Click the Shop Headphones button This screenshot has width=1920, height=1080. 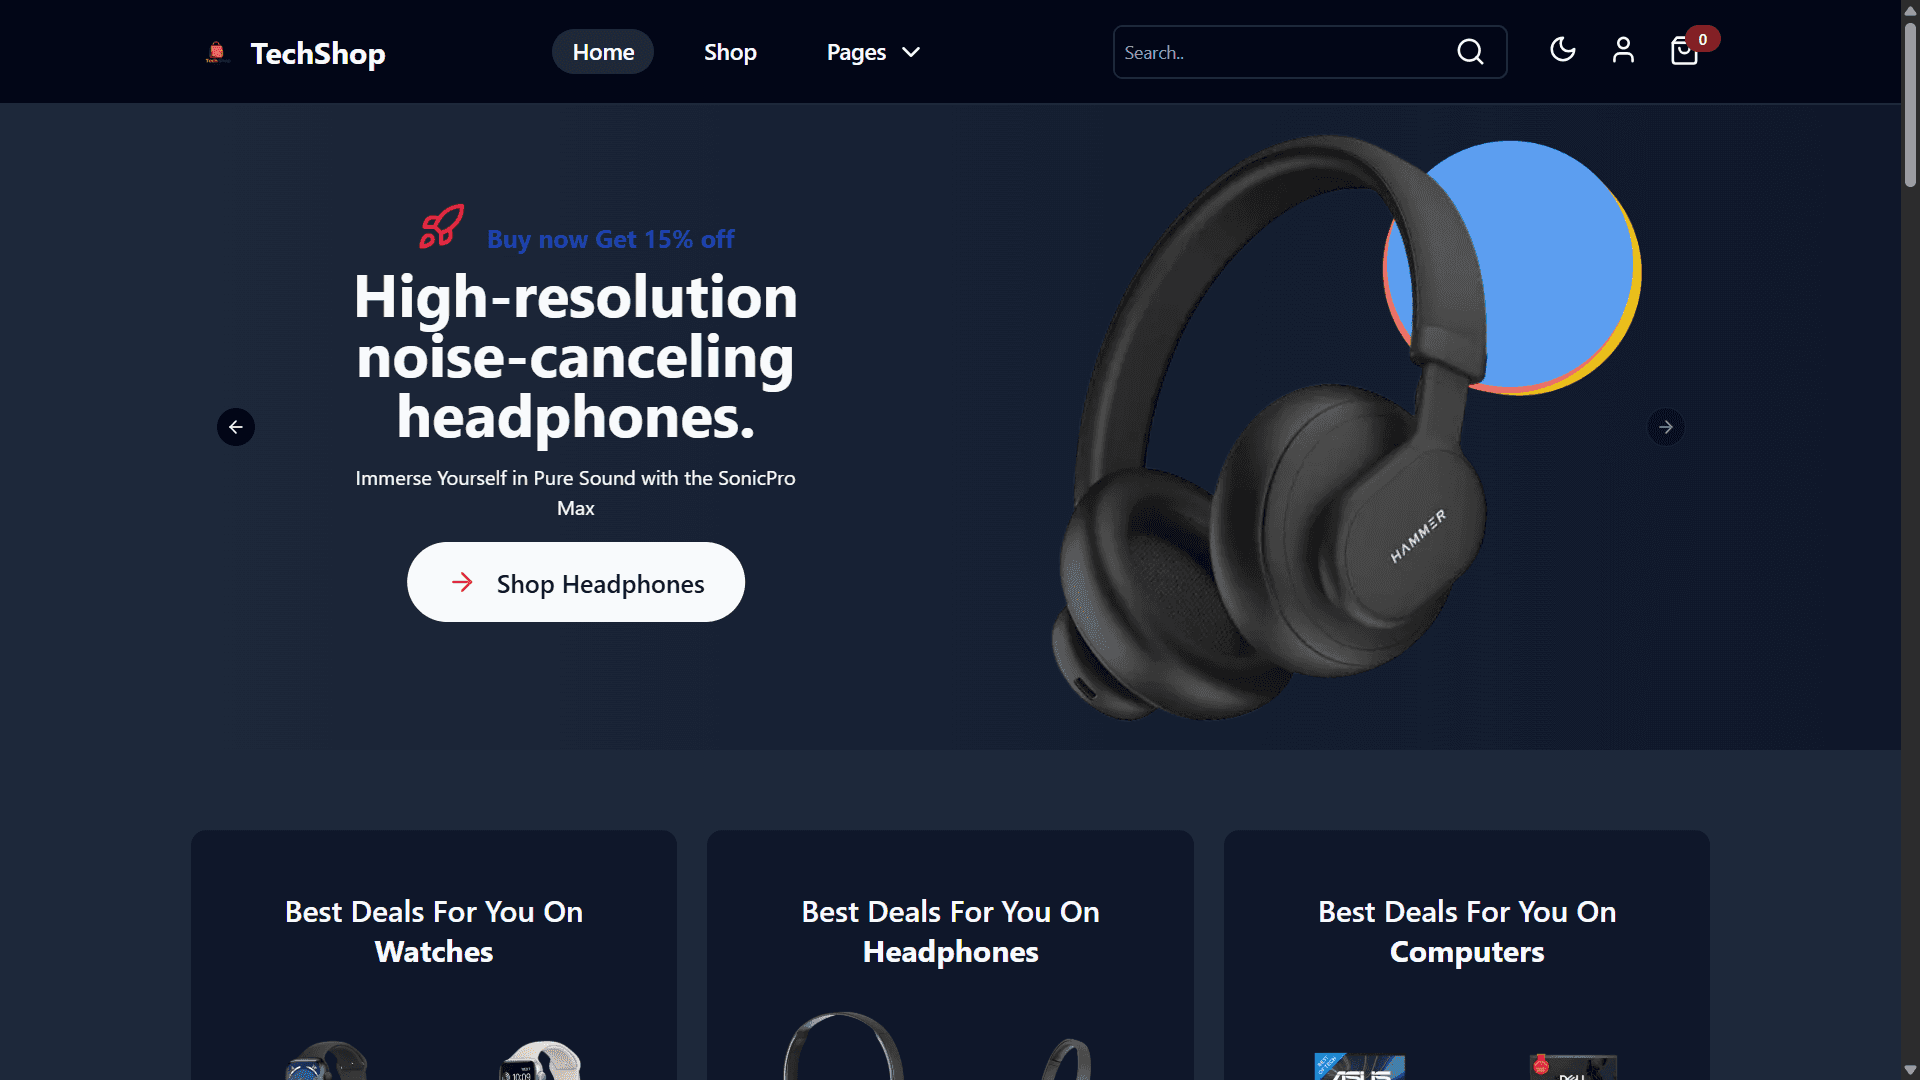pos(576,582)
